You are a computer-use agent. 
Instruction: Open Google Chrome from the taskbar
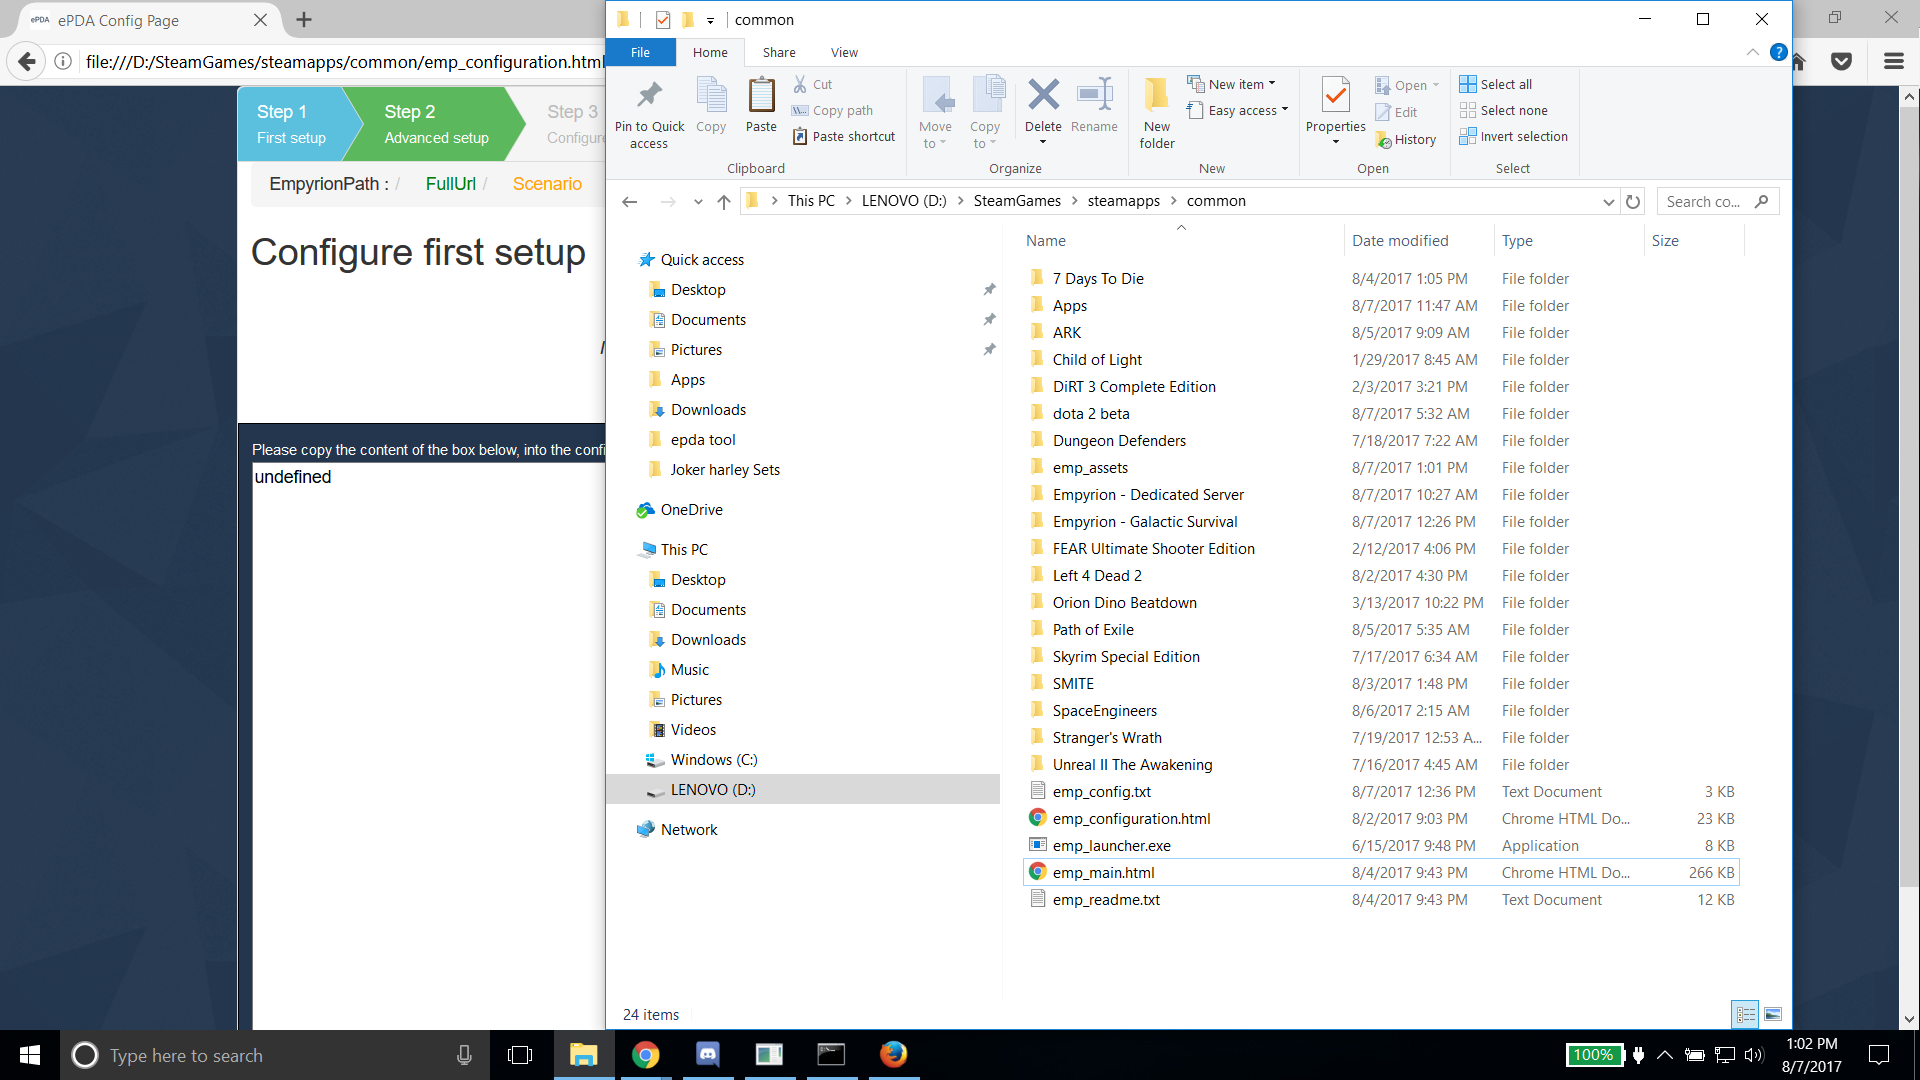646,1055
